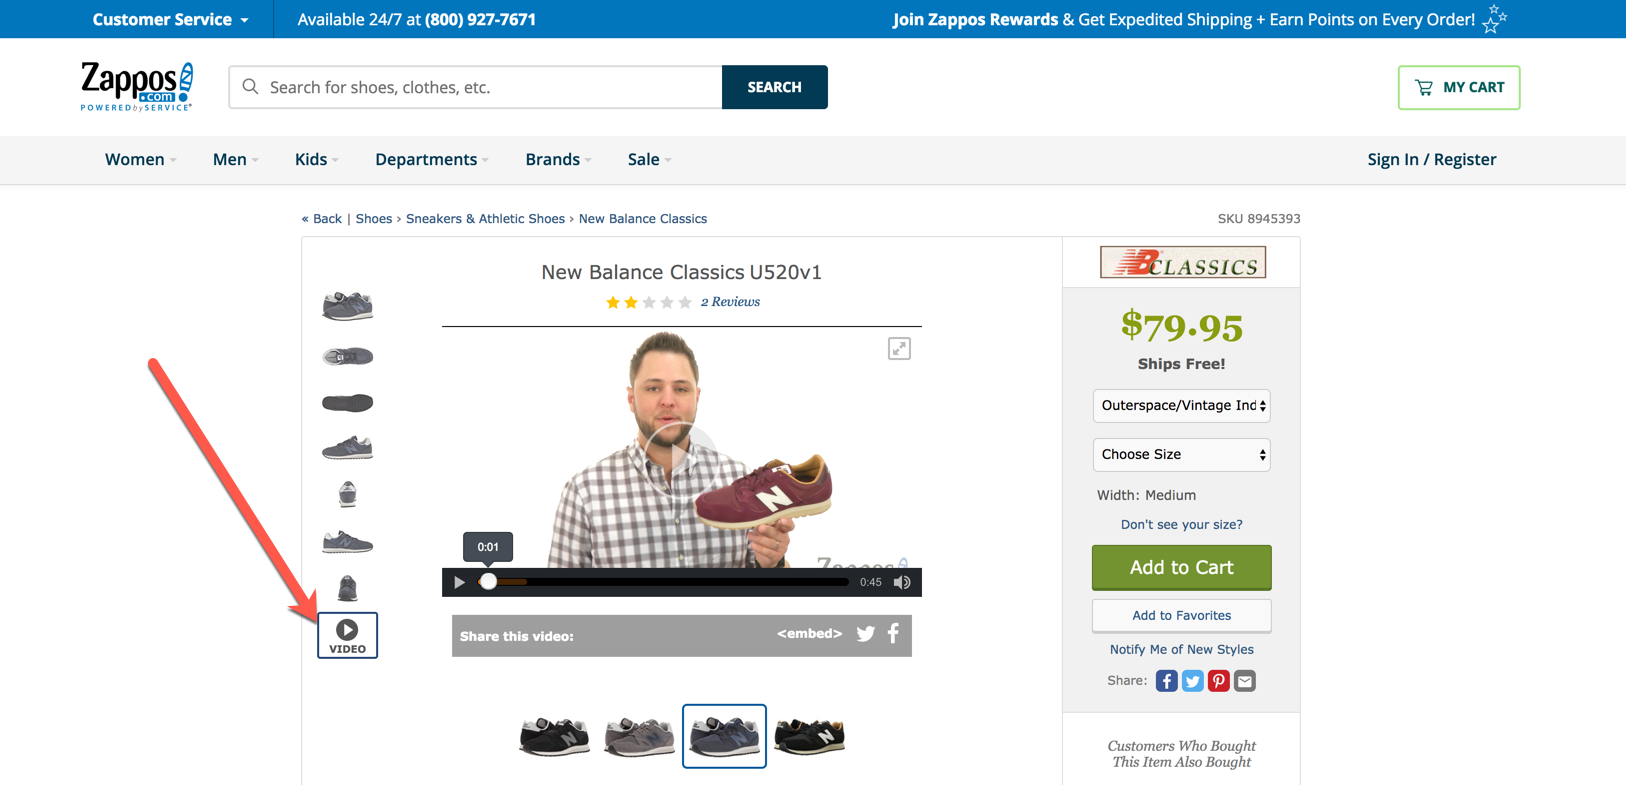Expand the video to fullscreen
The width and height of the screenshot is (1626, 785).
(899, 348)
